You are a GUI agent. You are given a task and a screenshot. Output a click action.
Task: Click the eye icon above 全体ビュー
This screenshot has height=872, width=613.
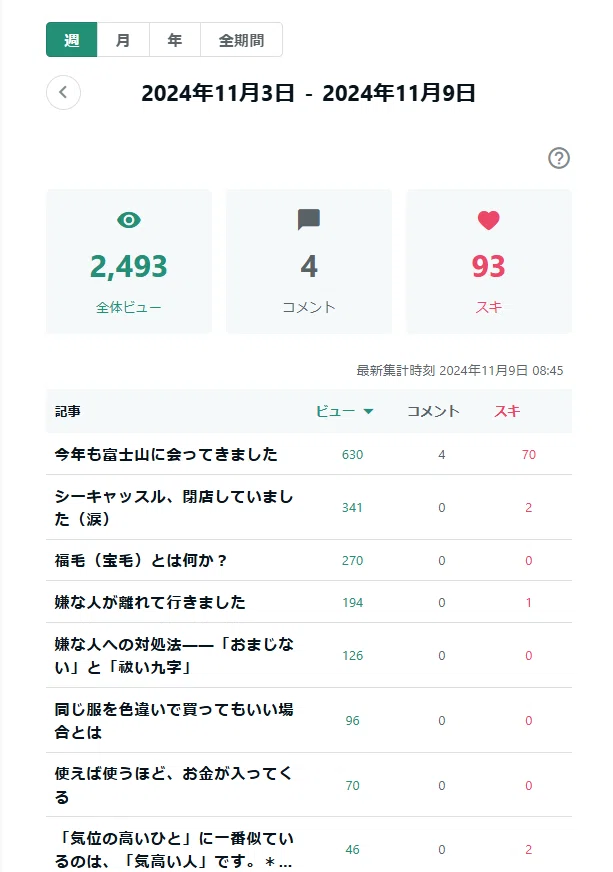(128, 220)
